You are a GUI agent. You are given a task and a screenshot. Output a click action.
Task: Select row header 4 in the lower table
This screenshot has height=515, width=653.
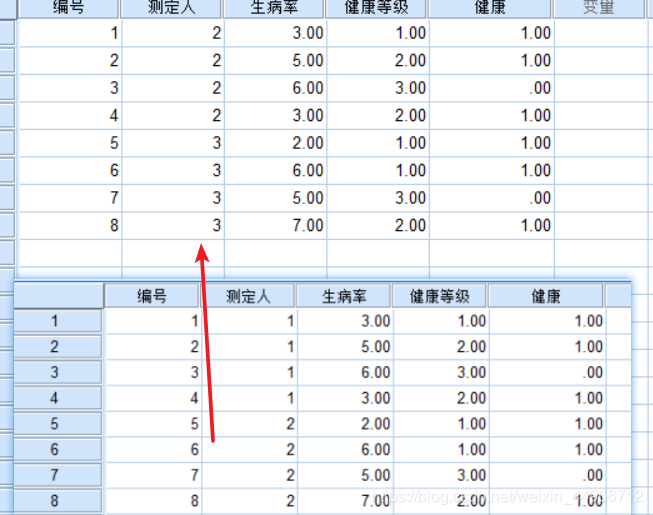click(57, 398)
